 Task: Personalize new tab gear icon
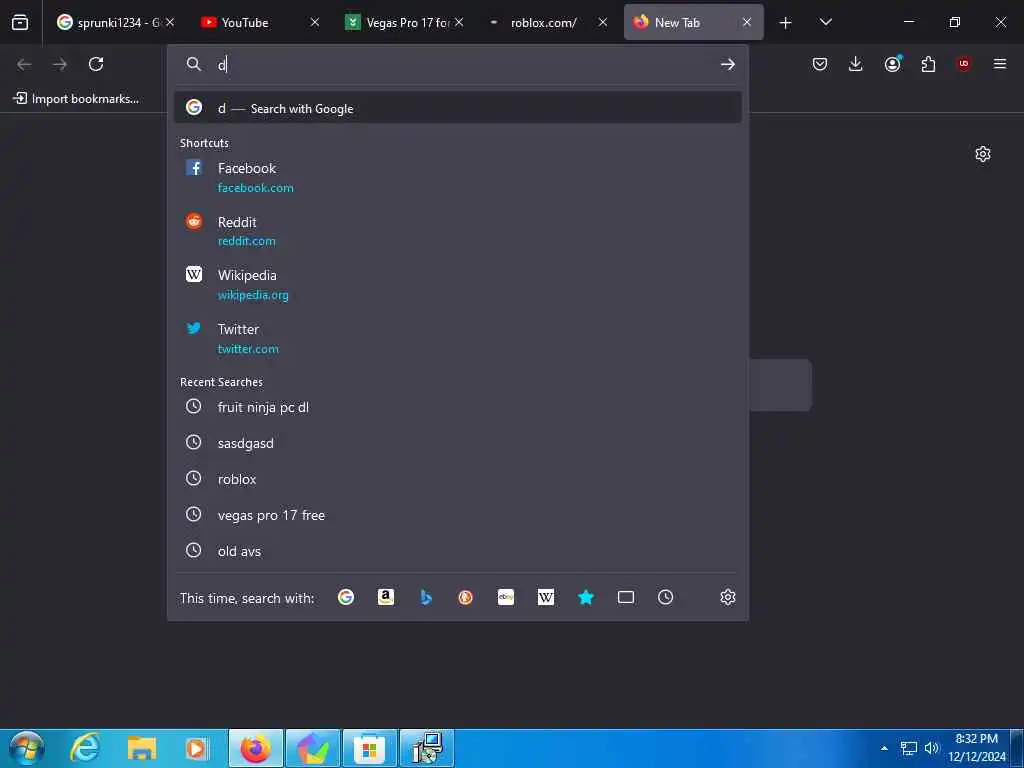click(x=983, y=154)
